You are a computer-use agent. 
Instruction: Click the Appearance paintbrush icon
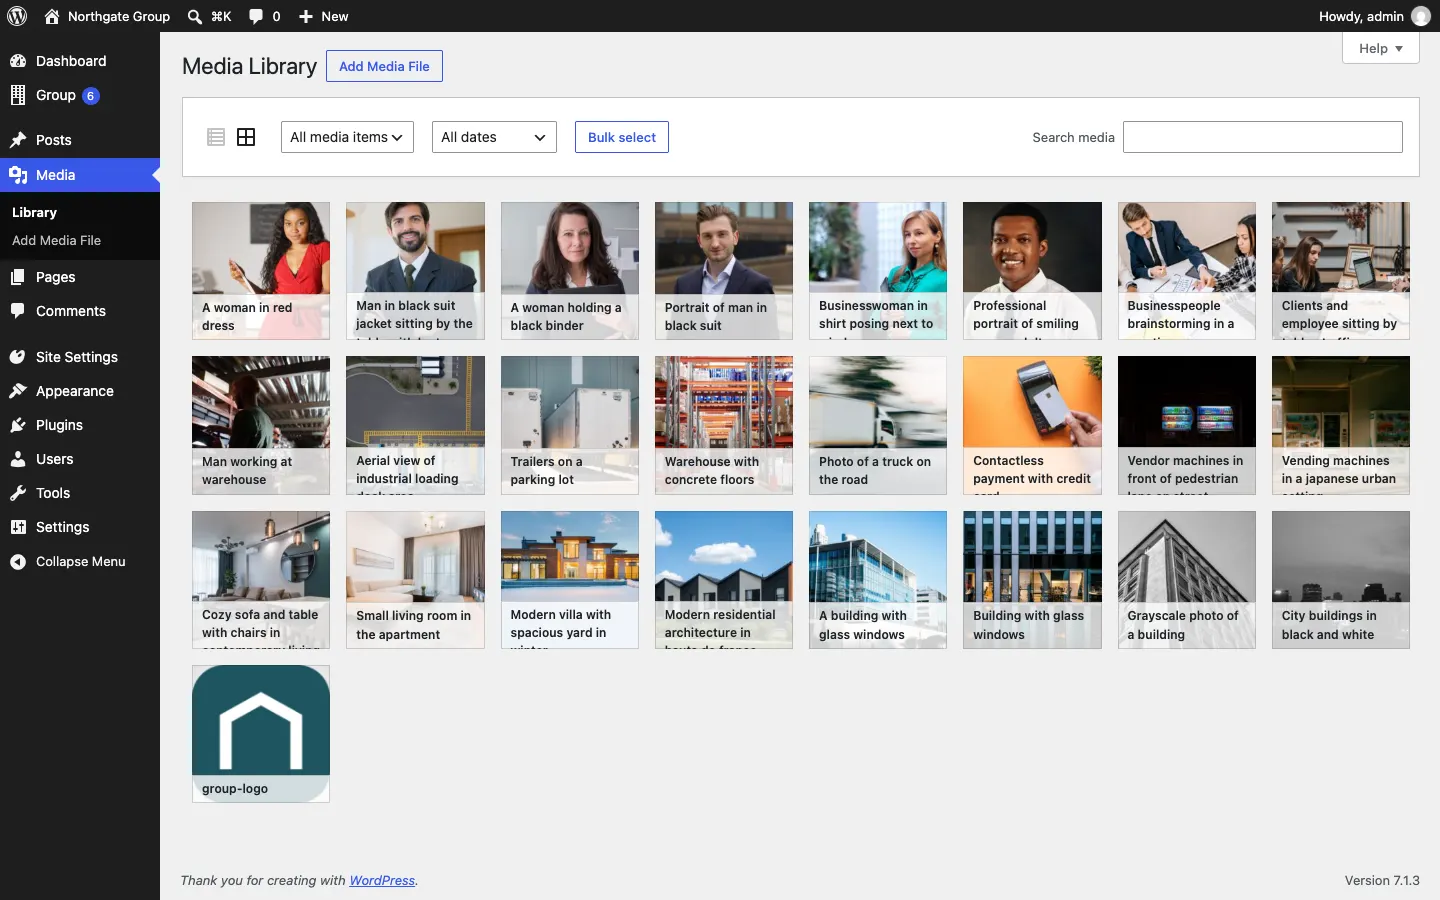[18, 391]
